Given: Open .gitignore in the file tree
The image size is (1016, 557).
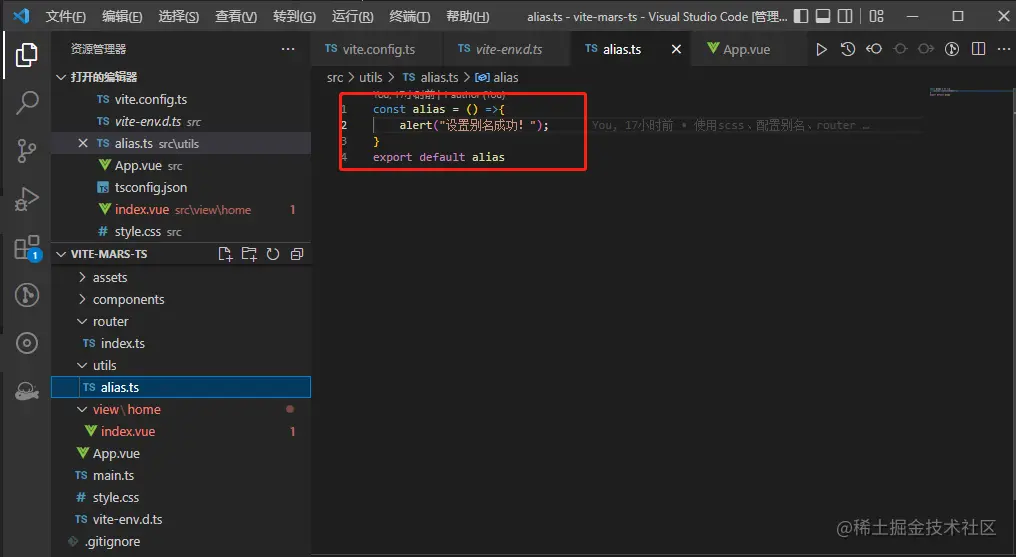Looking at the screenshot, I should [181, 541].
